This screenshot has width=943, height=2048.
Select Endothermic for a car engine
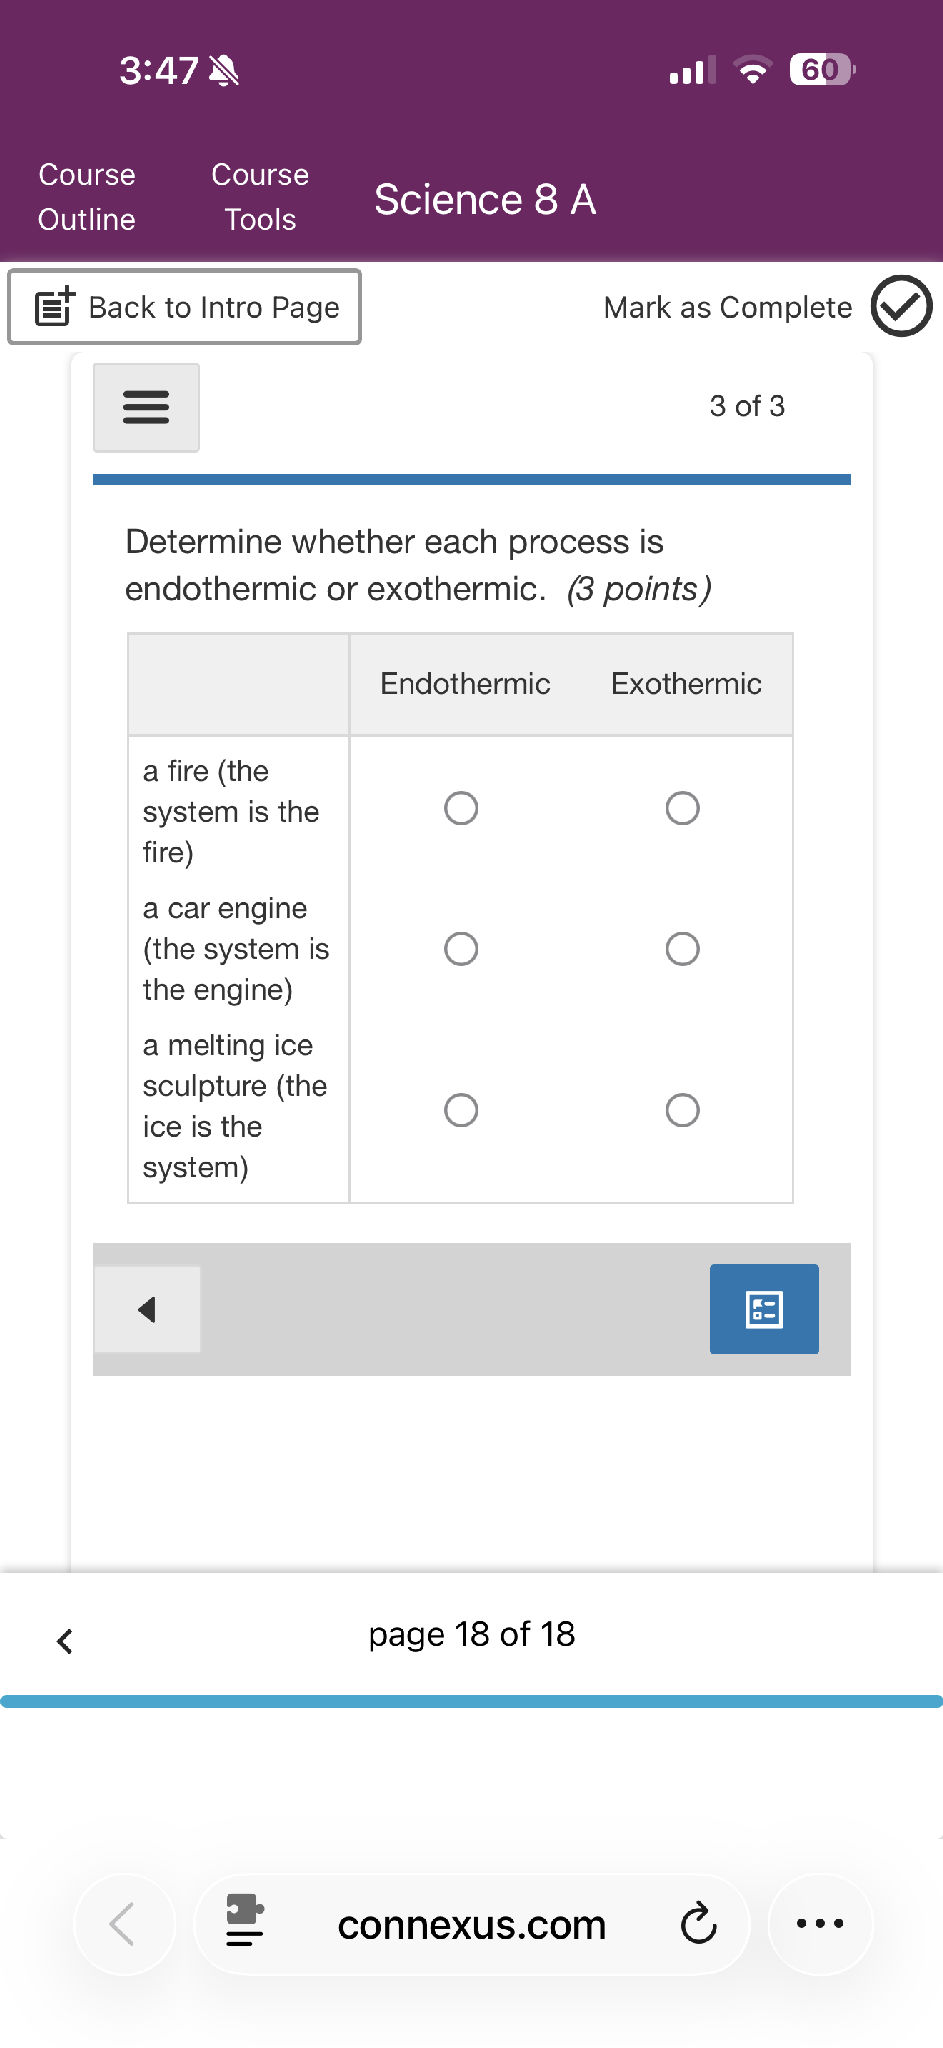(461, 949)
